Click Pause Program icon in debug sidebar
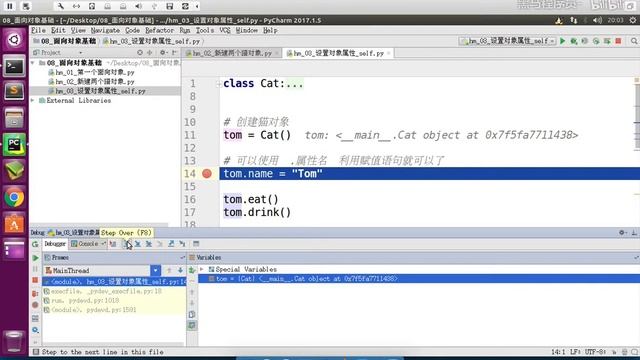The width and height of the screenshot is (640, 360). (x=36, y=269)
